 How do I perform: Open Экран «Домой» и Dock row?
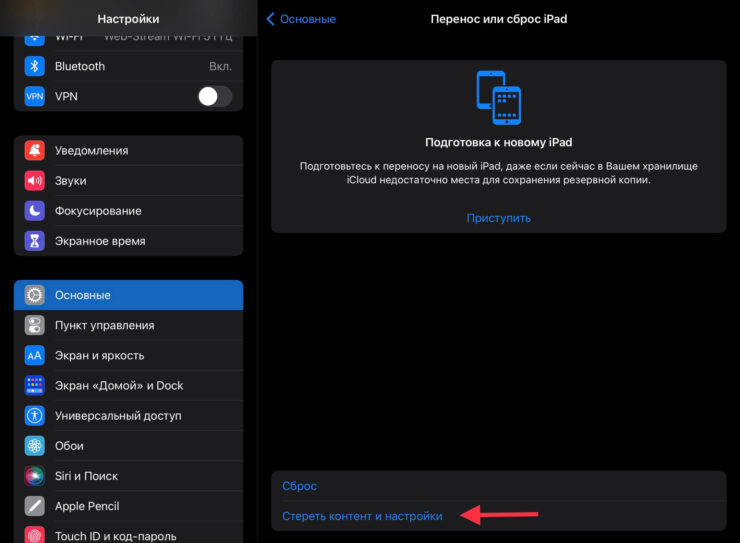(128, 385)
